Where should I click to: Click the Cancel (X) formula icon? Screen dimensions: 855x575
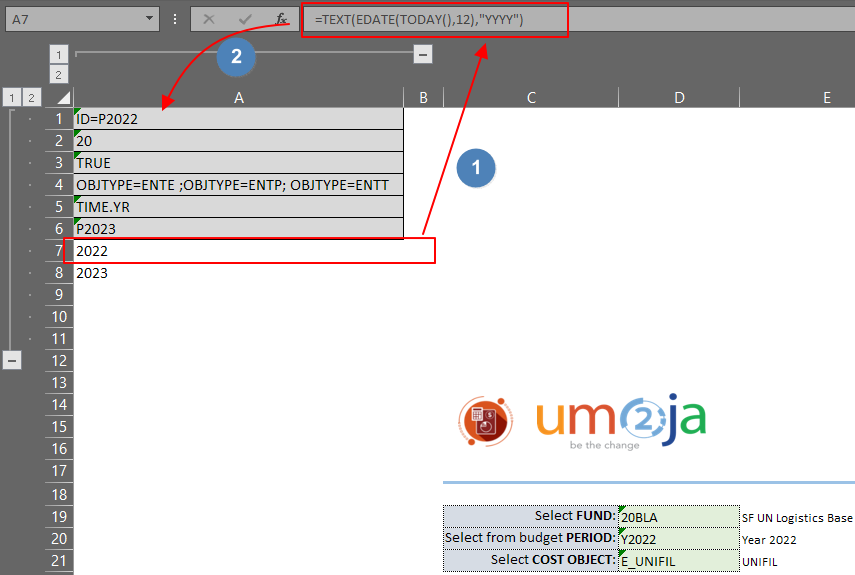(x=209, y=19)
